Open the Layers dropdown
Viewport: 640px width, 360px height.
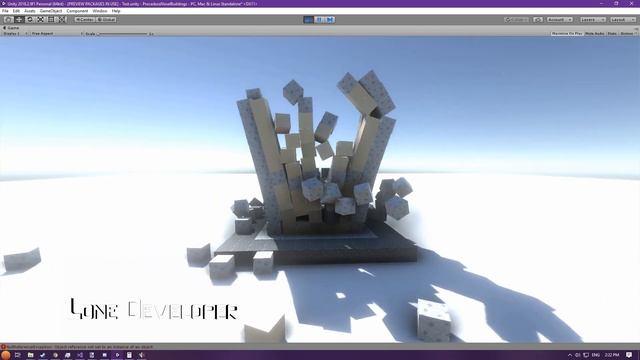click(x=592, y=20)
